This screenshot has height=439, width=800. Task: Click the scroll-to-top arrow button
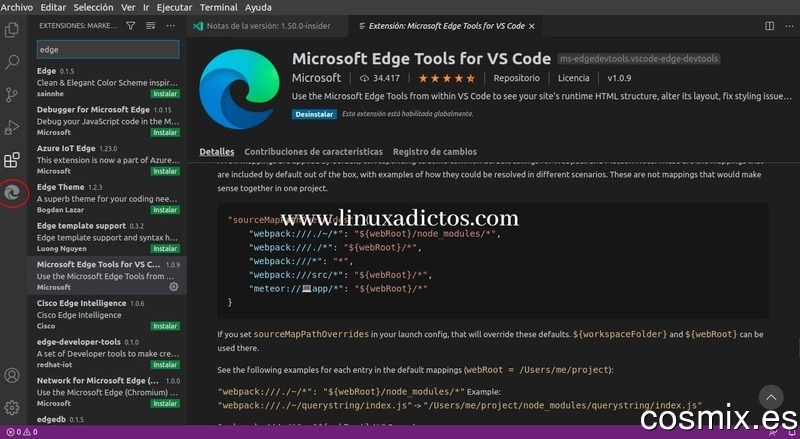[771, 397]
